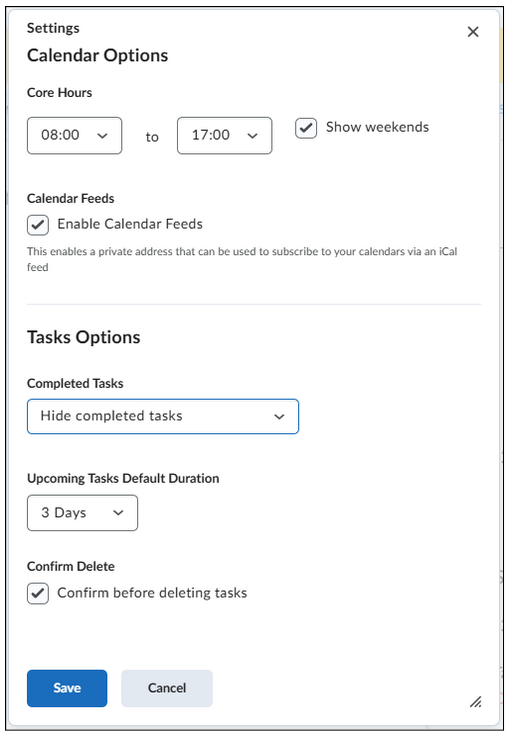509x737 pixels.
Task: Save the calendar settings
Action: click(x=67, y=688)
